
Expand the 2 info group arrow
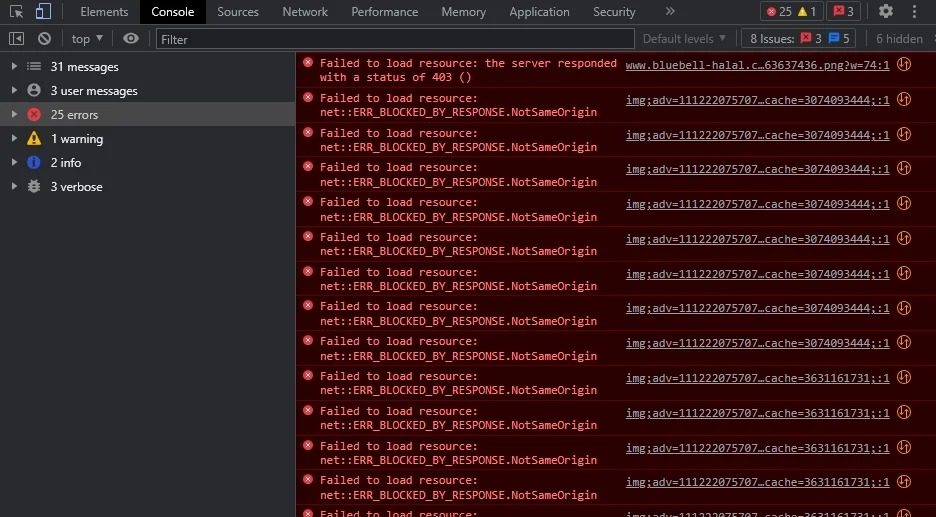tap(14, 162)
